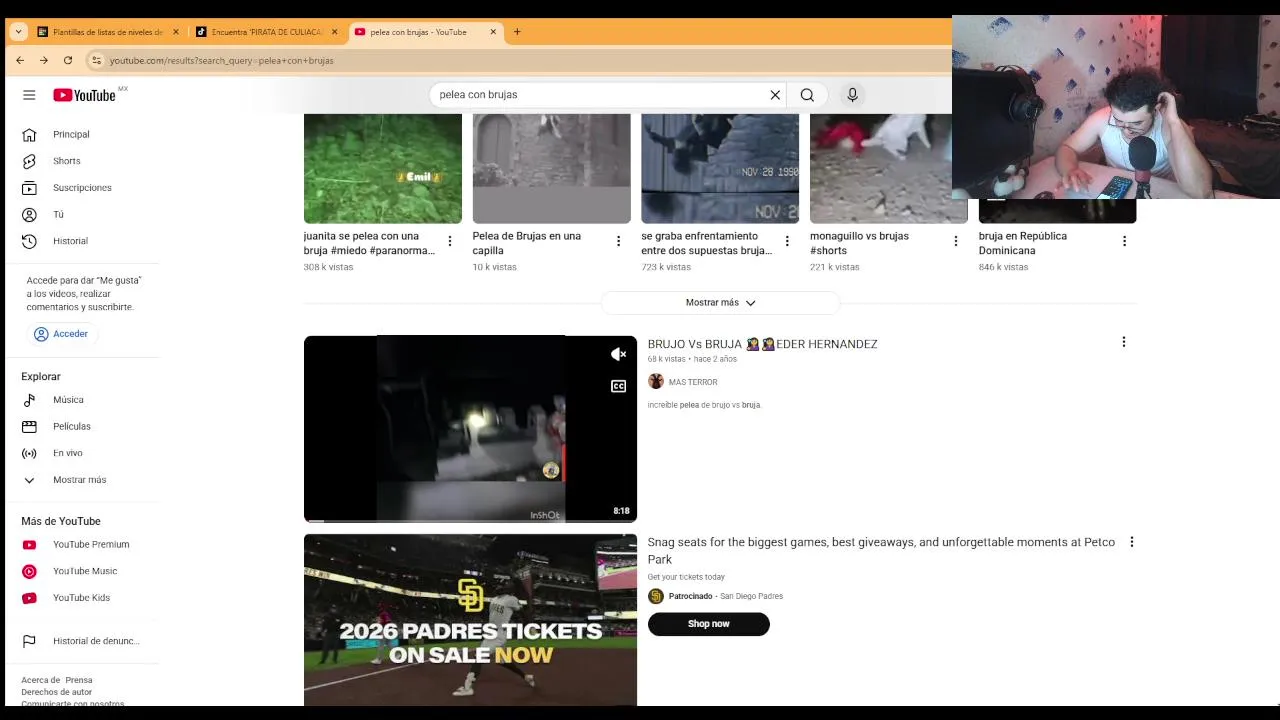
Task: Open the bruja en República Dominicana title
Action: coord(1023,243)
